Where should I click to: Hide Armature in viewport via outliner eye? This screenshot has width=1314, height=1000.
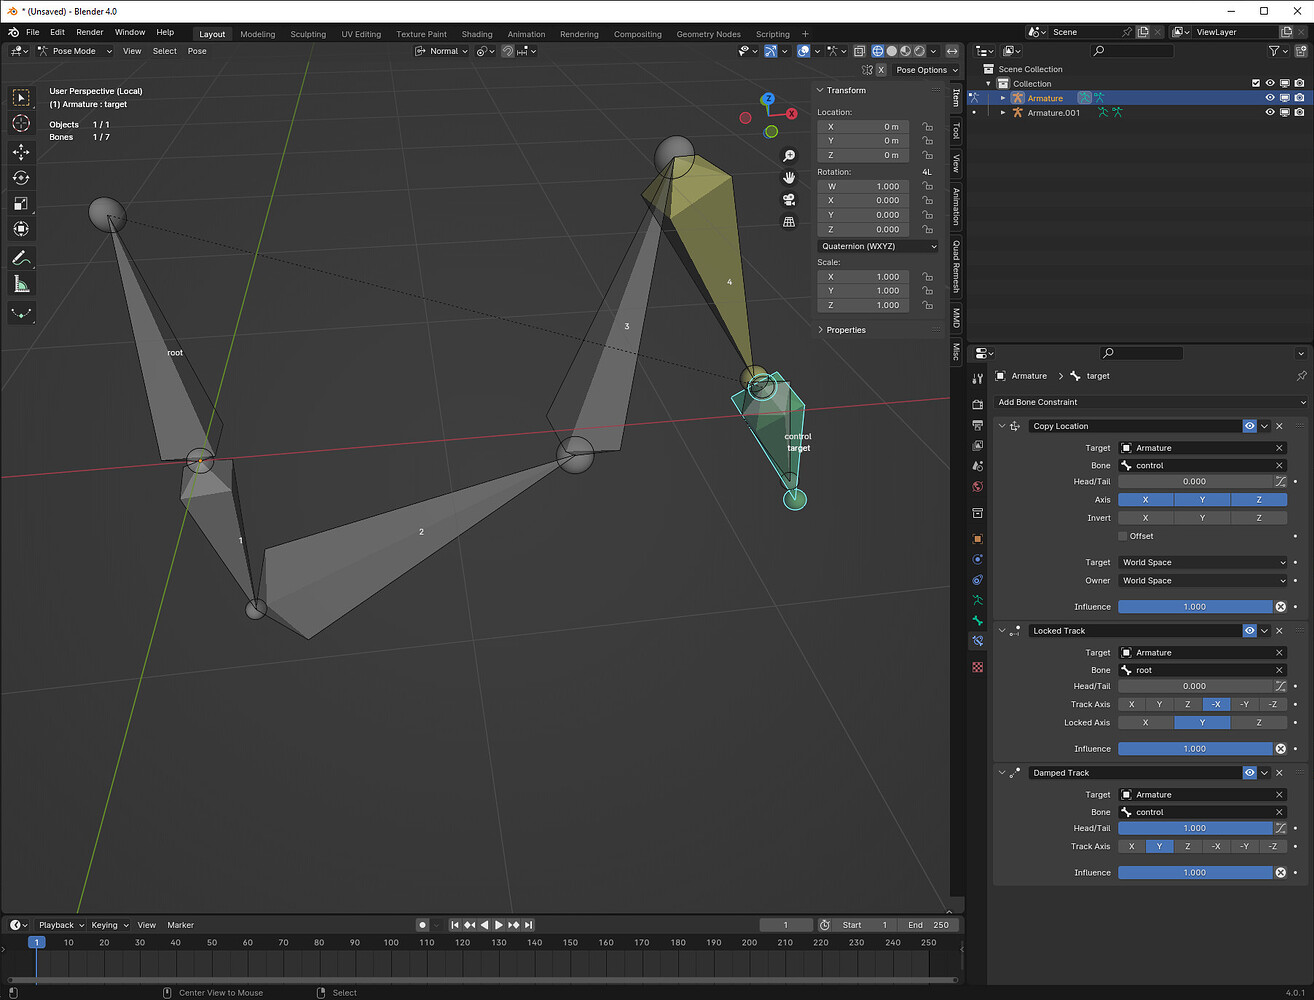point(1270,98)
